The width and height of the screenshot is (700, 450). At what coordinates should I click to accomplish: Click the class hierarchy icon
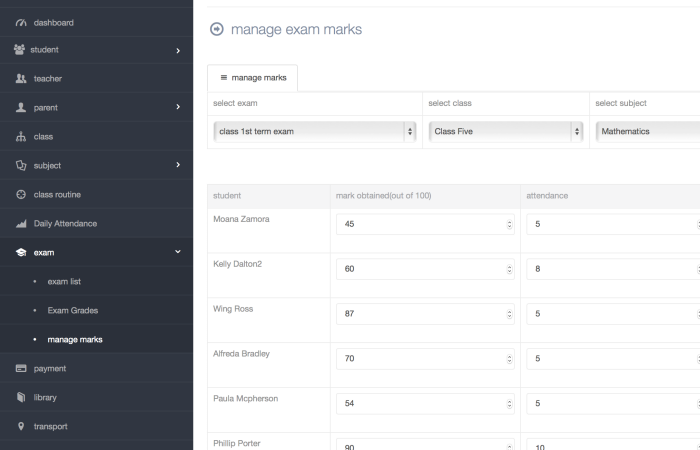pos(21,137)
